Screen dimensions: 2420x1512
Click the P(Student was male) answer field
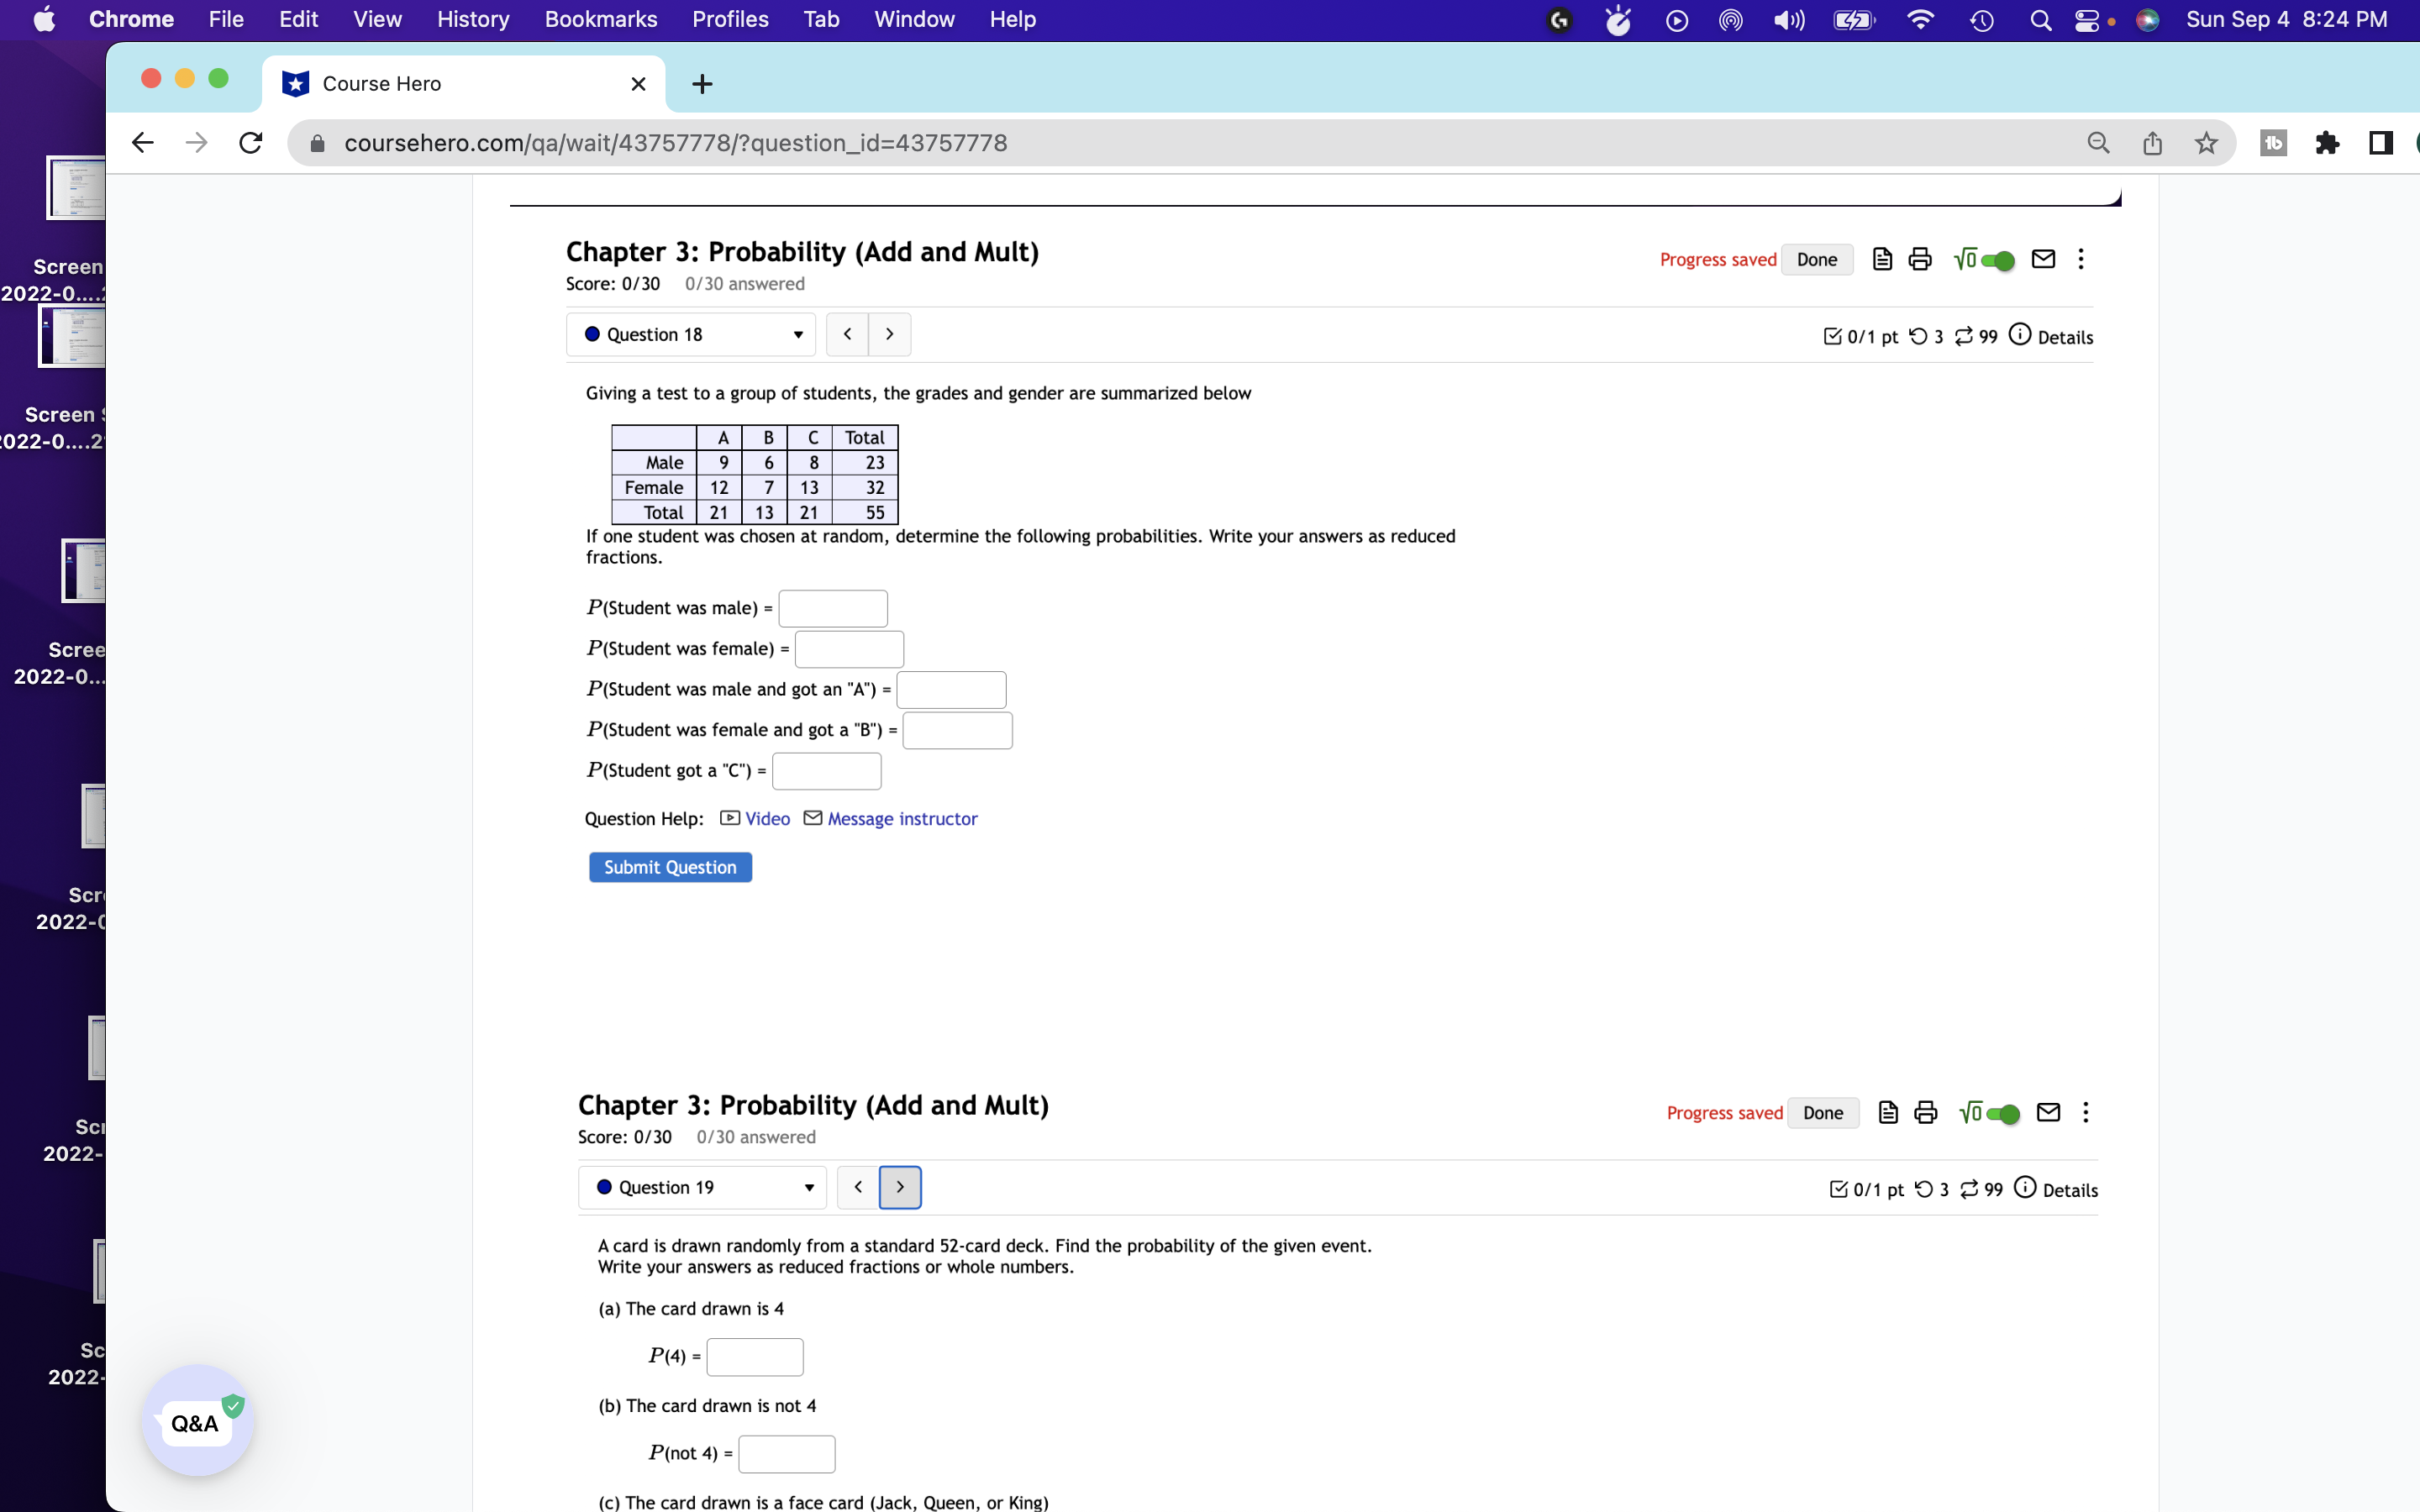833,608
